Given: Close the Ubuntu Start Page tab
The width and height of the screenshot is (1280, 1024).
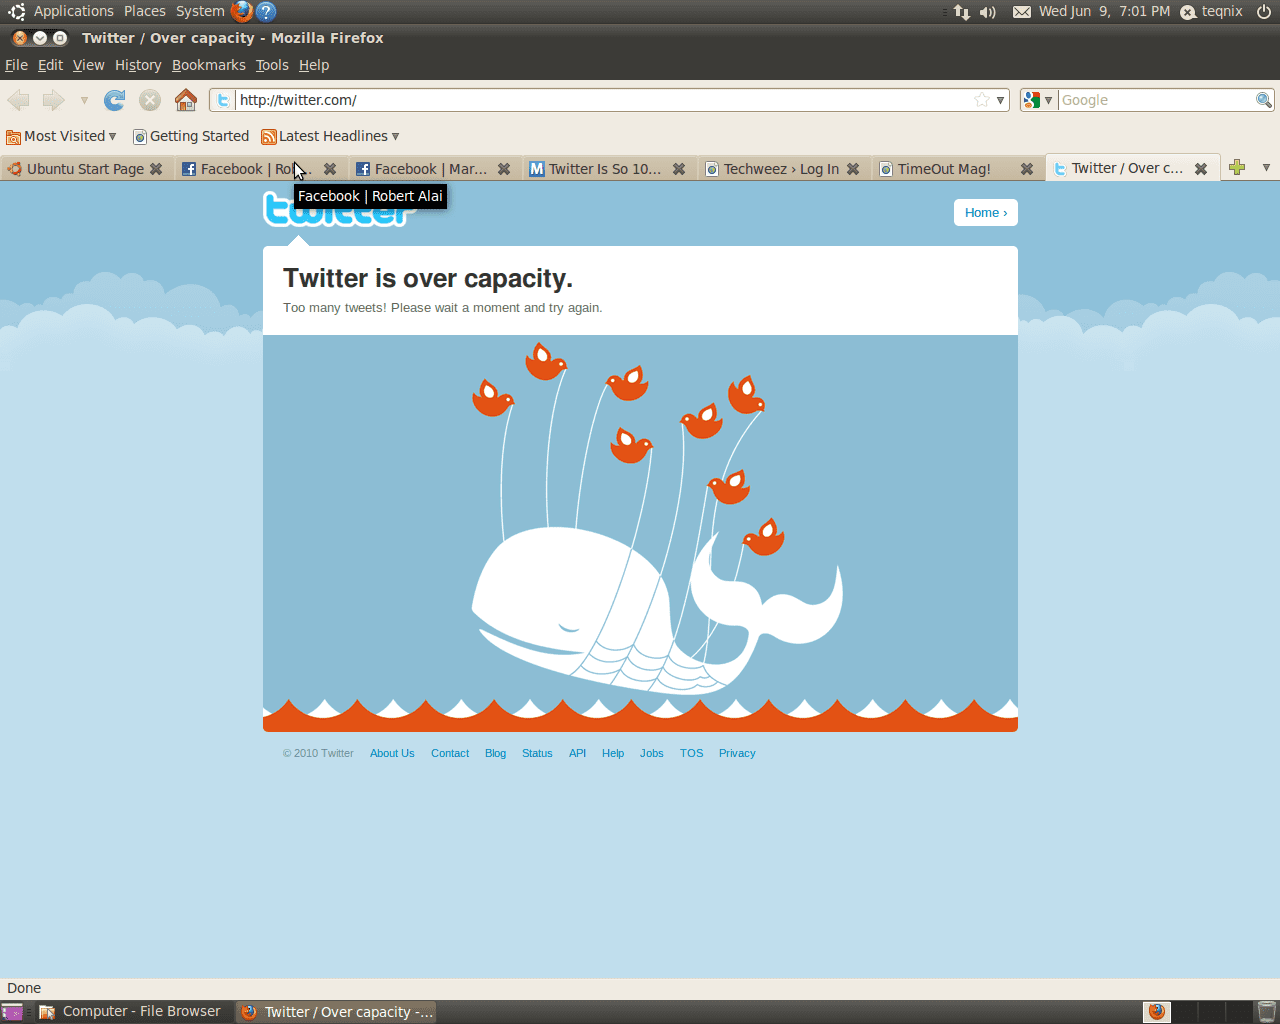Looking at the screenshot, I should [x=156, y=169].
